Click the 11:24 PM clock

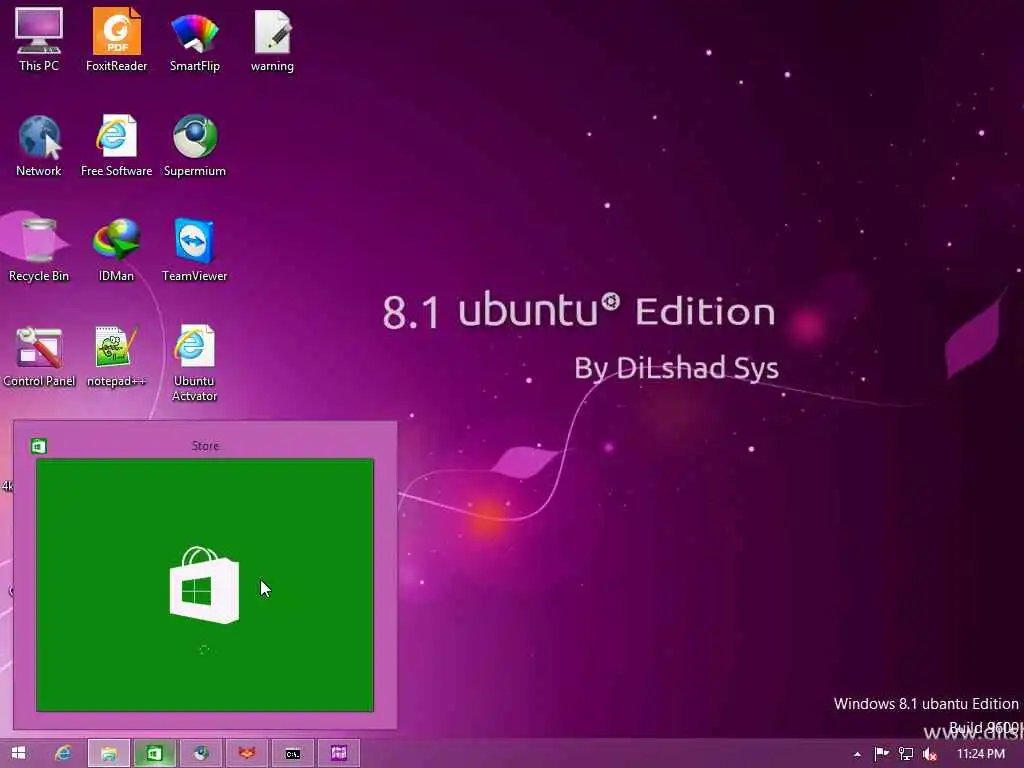coord(980,754)
